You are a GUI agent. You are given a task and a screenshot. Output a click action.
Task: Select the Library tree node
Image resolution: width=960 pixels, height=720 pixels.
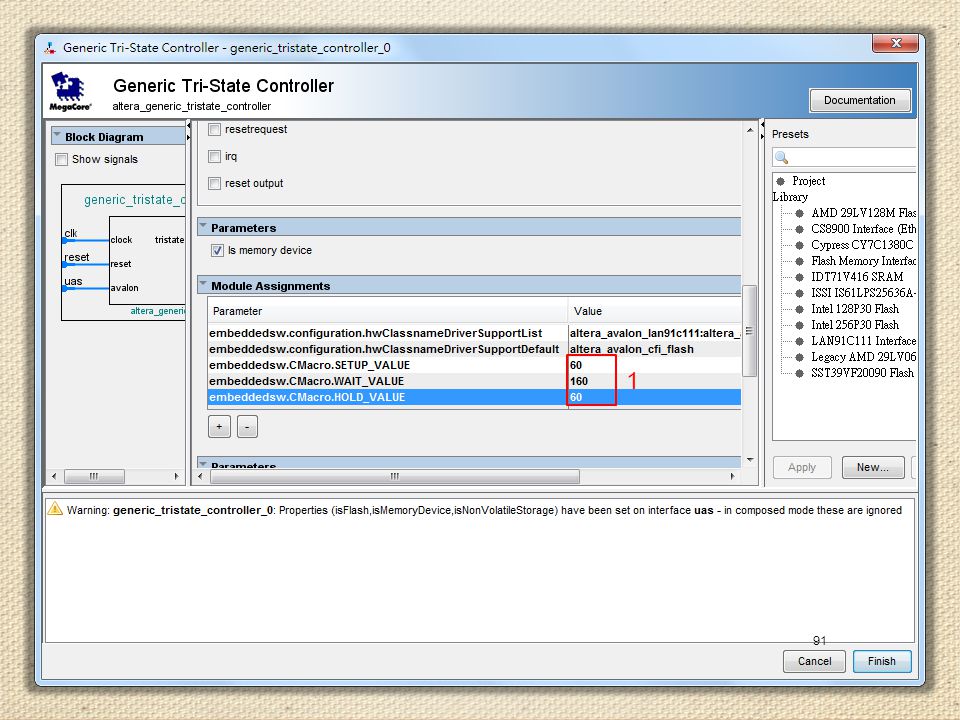click(790, 197)
